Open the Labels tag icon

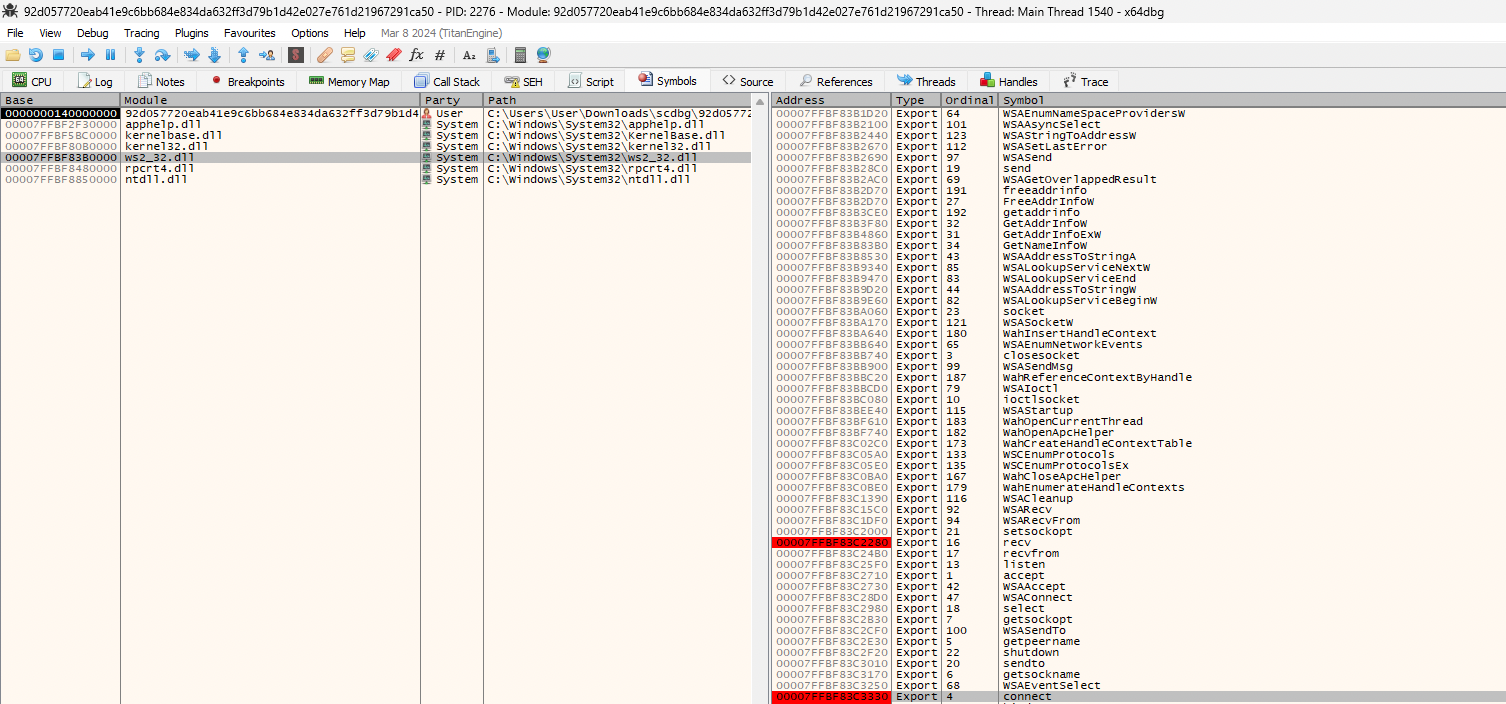(x=371, y=55)
